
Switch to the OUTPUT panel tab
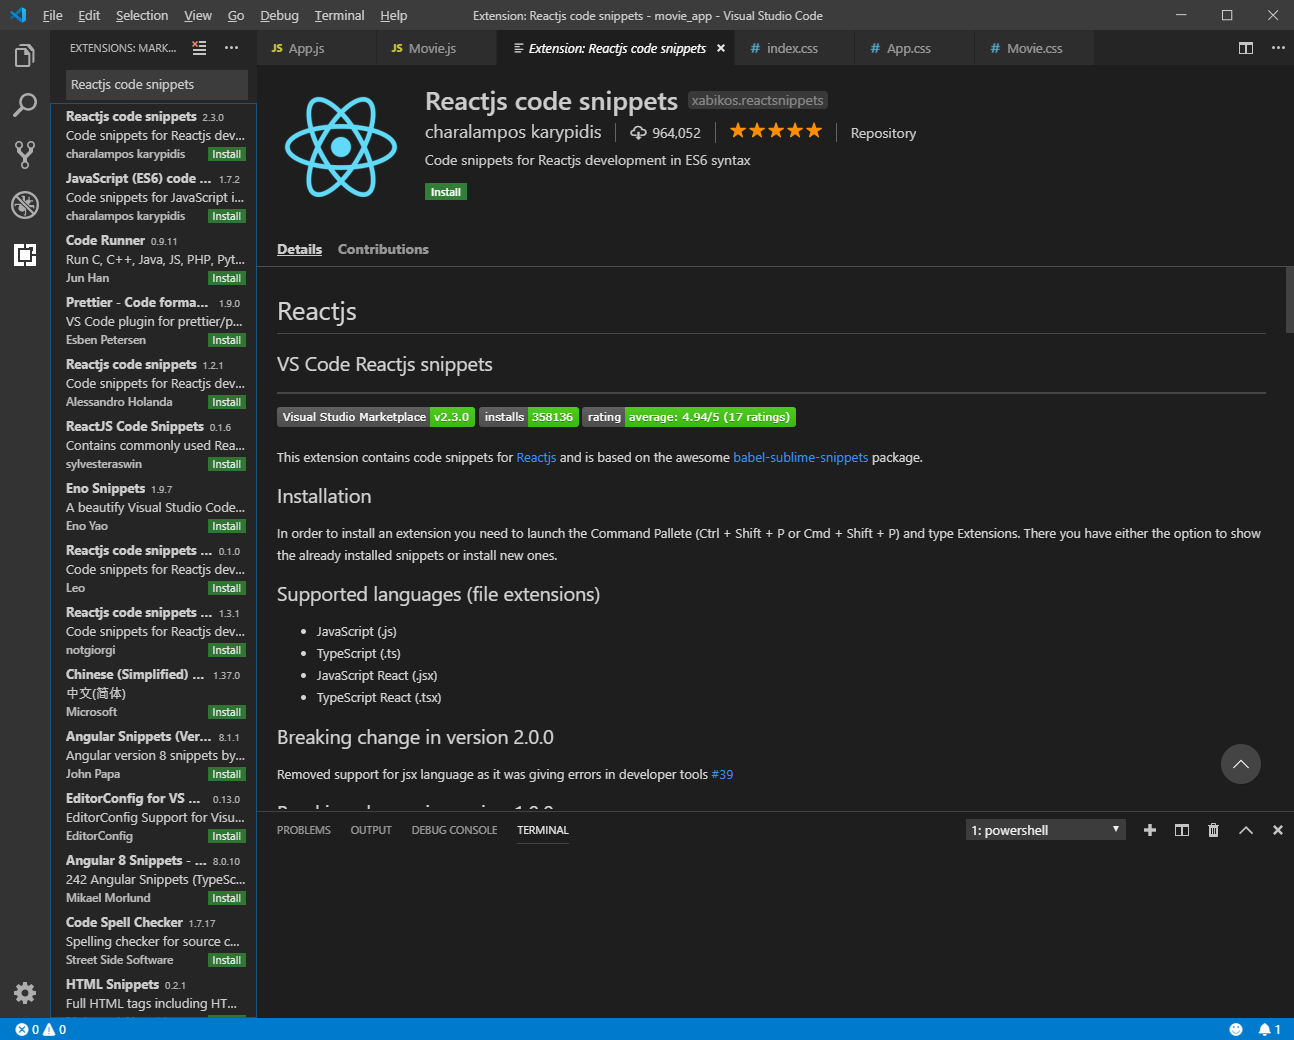[371, 830]
